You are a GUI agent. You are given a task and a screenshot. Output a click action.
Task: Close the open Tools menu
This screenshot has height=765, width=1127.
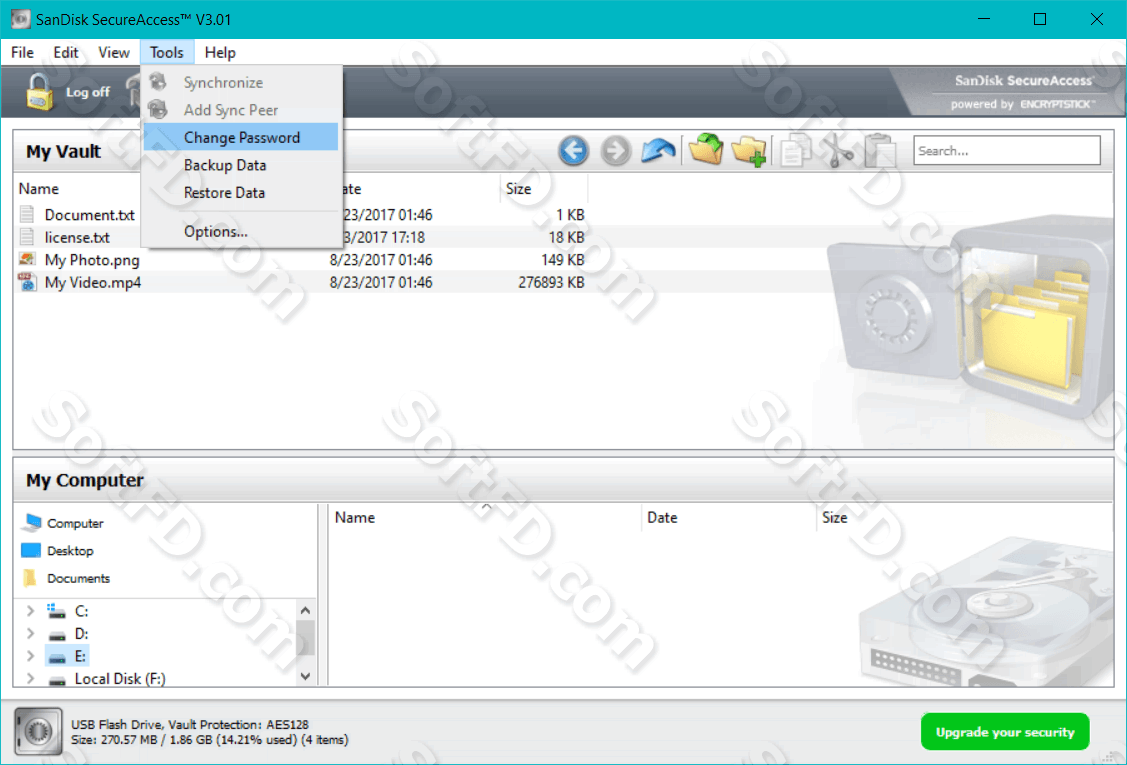pos(167,52)
